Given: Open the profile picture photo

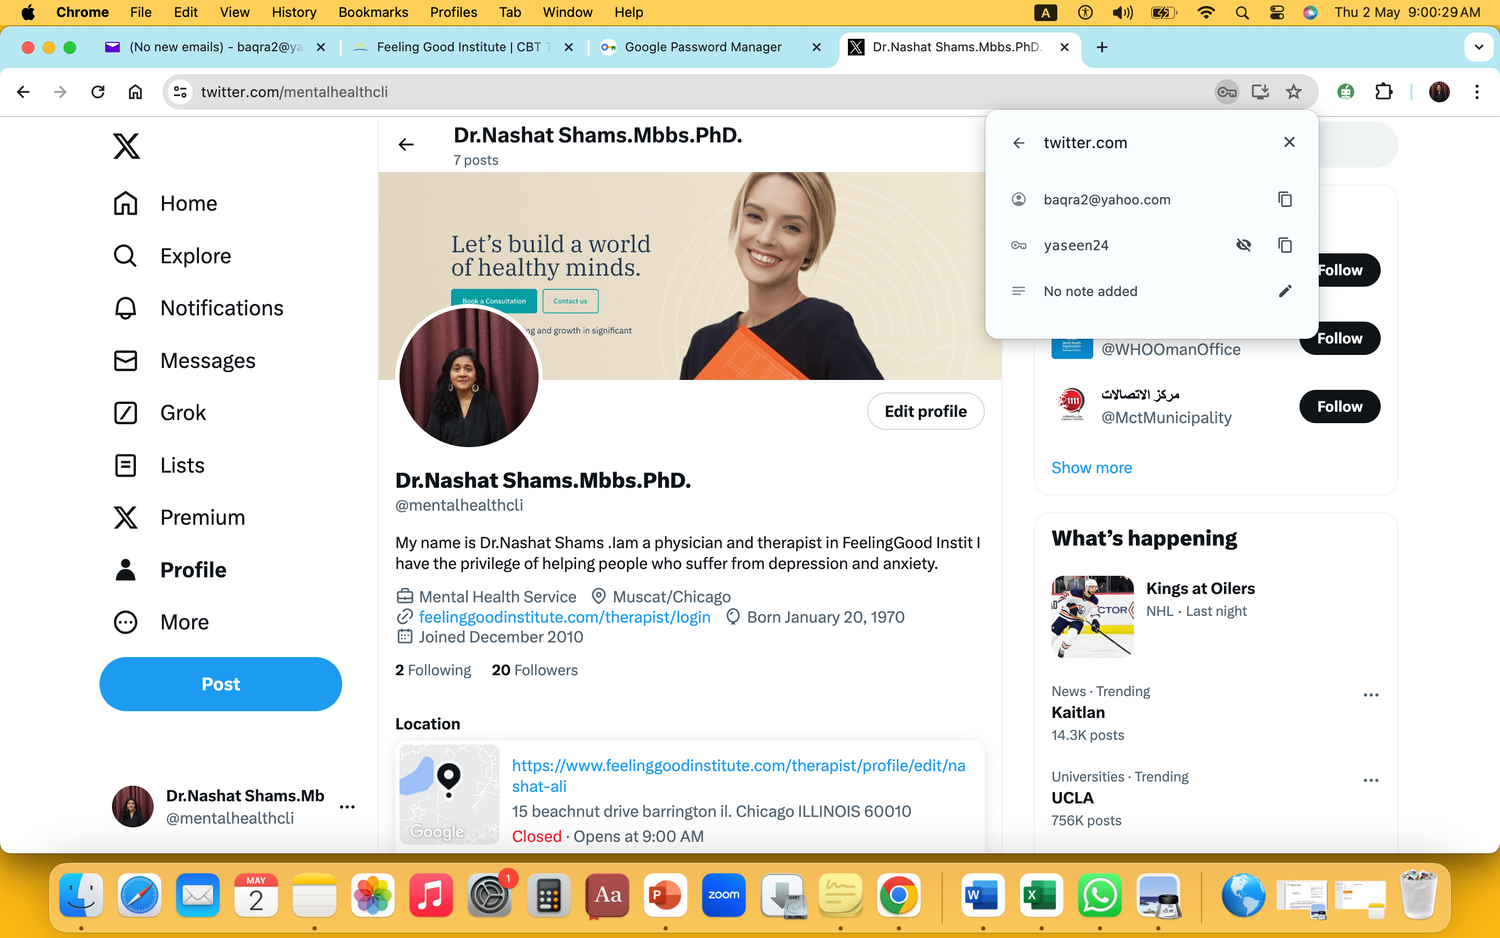Looking at the screenshot, I should tap(469, 376).
